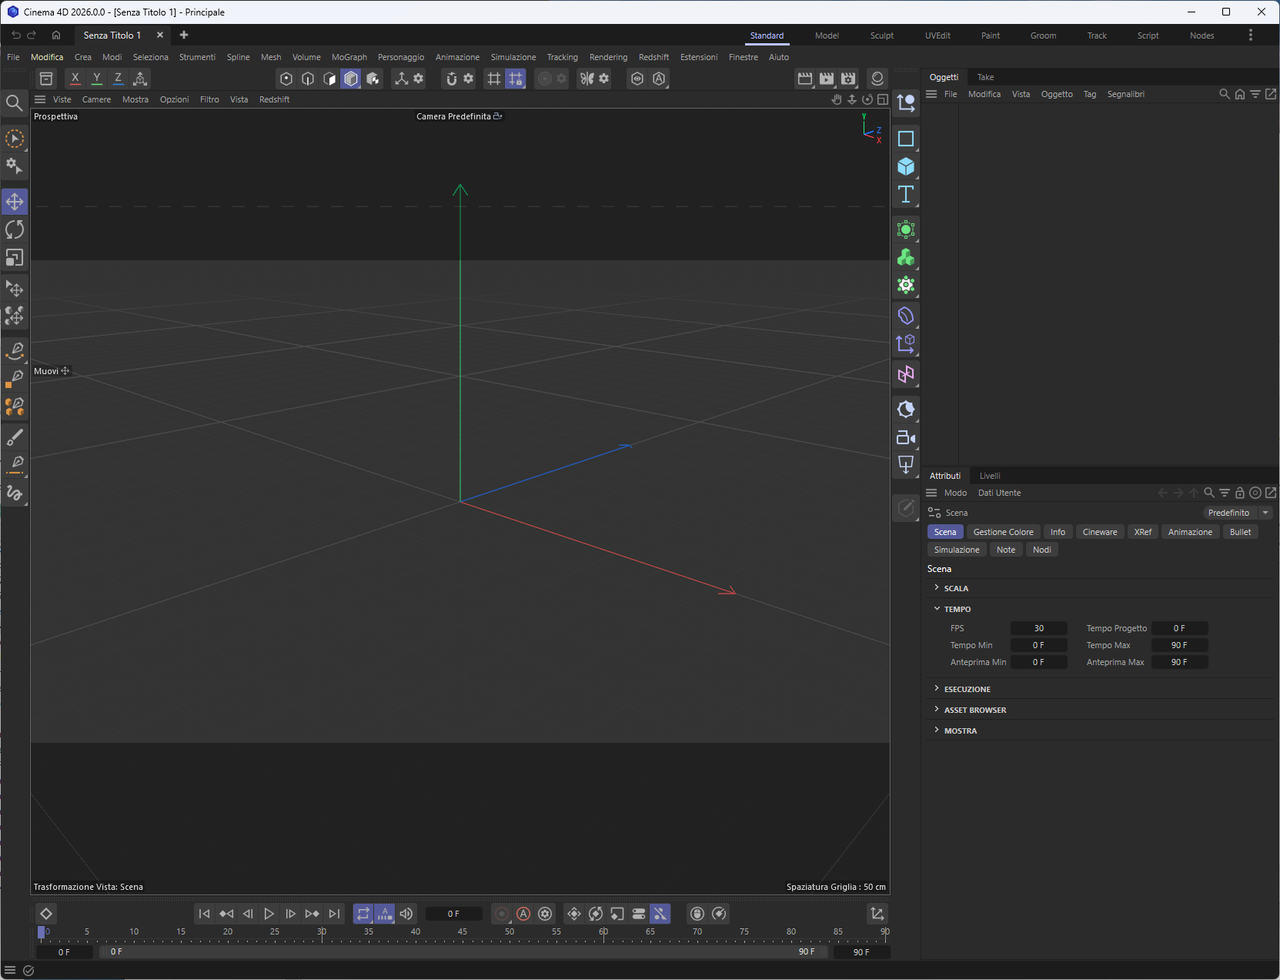This screenshot has width=1280, height=980.
Task: Click the Asset Browser box icon
Action: click(x=46, y=79)
